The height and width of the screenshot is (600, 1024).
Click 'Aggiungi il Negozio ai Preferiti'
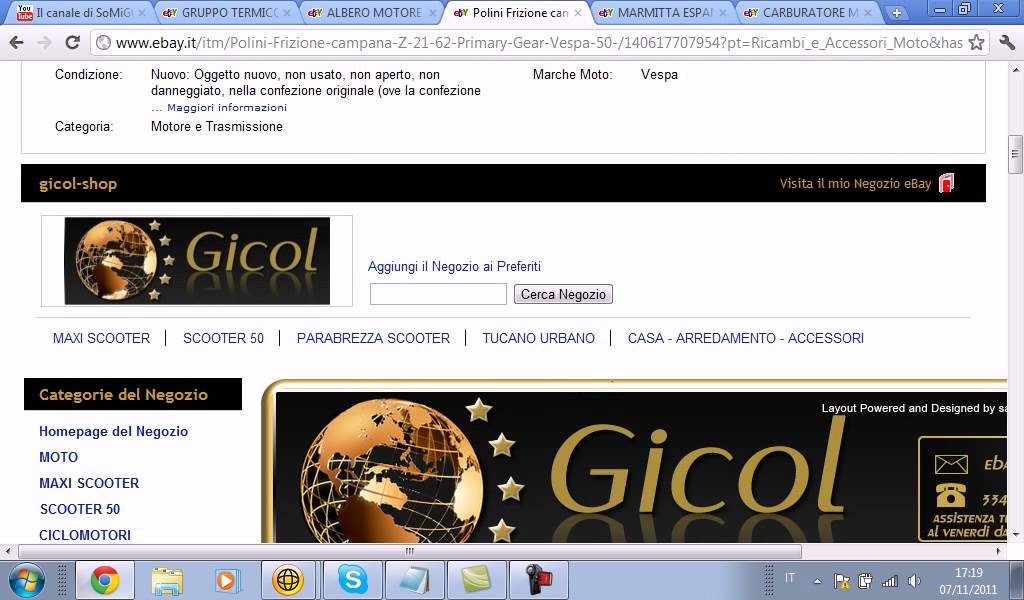coord(454,266)
